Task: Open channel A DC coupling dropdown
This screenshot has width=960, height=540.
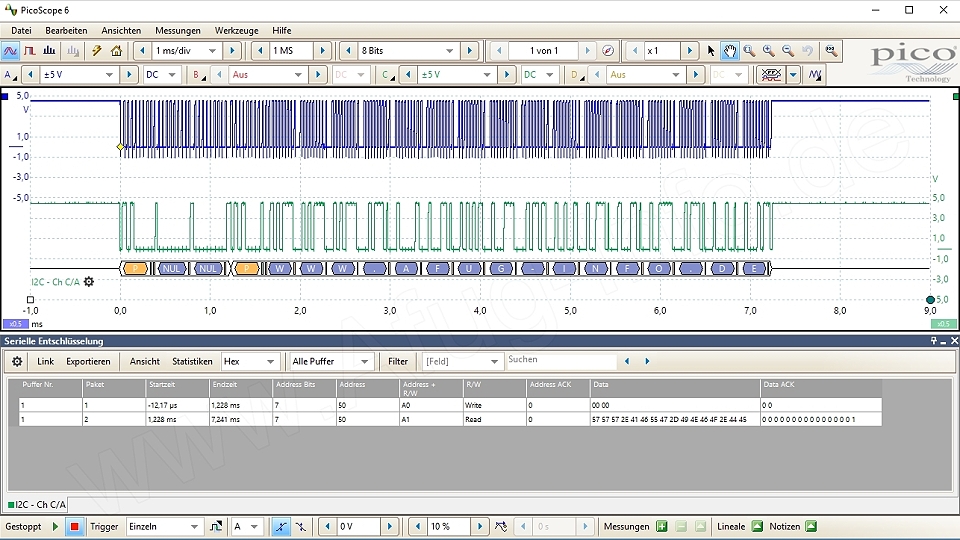Action: 172,75
